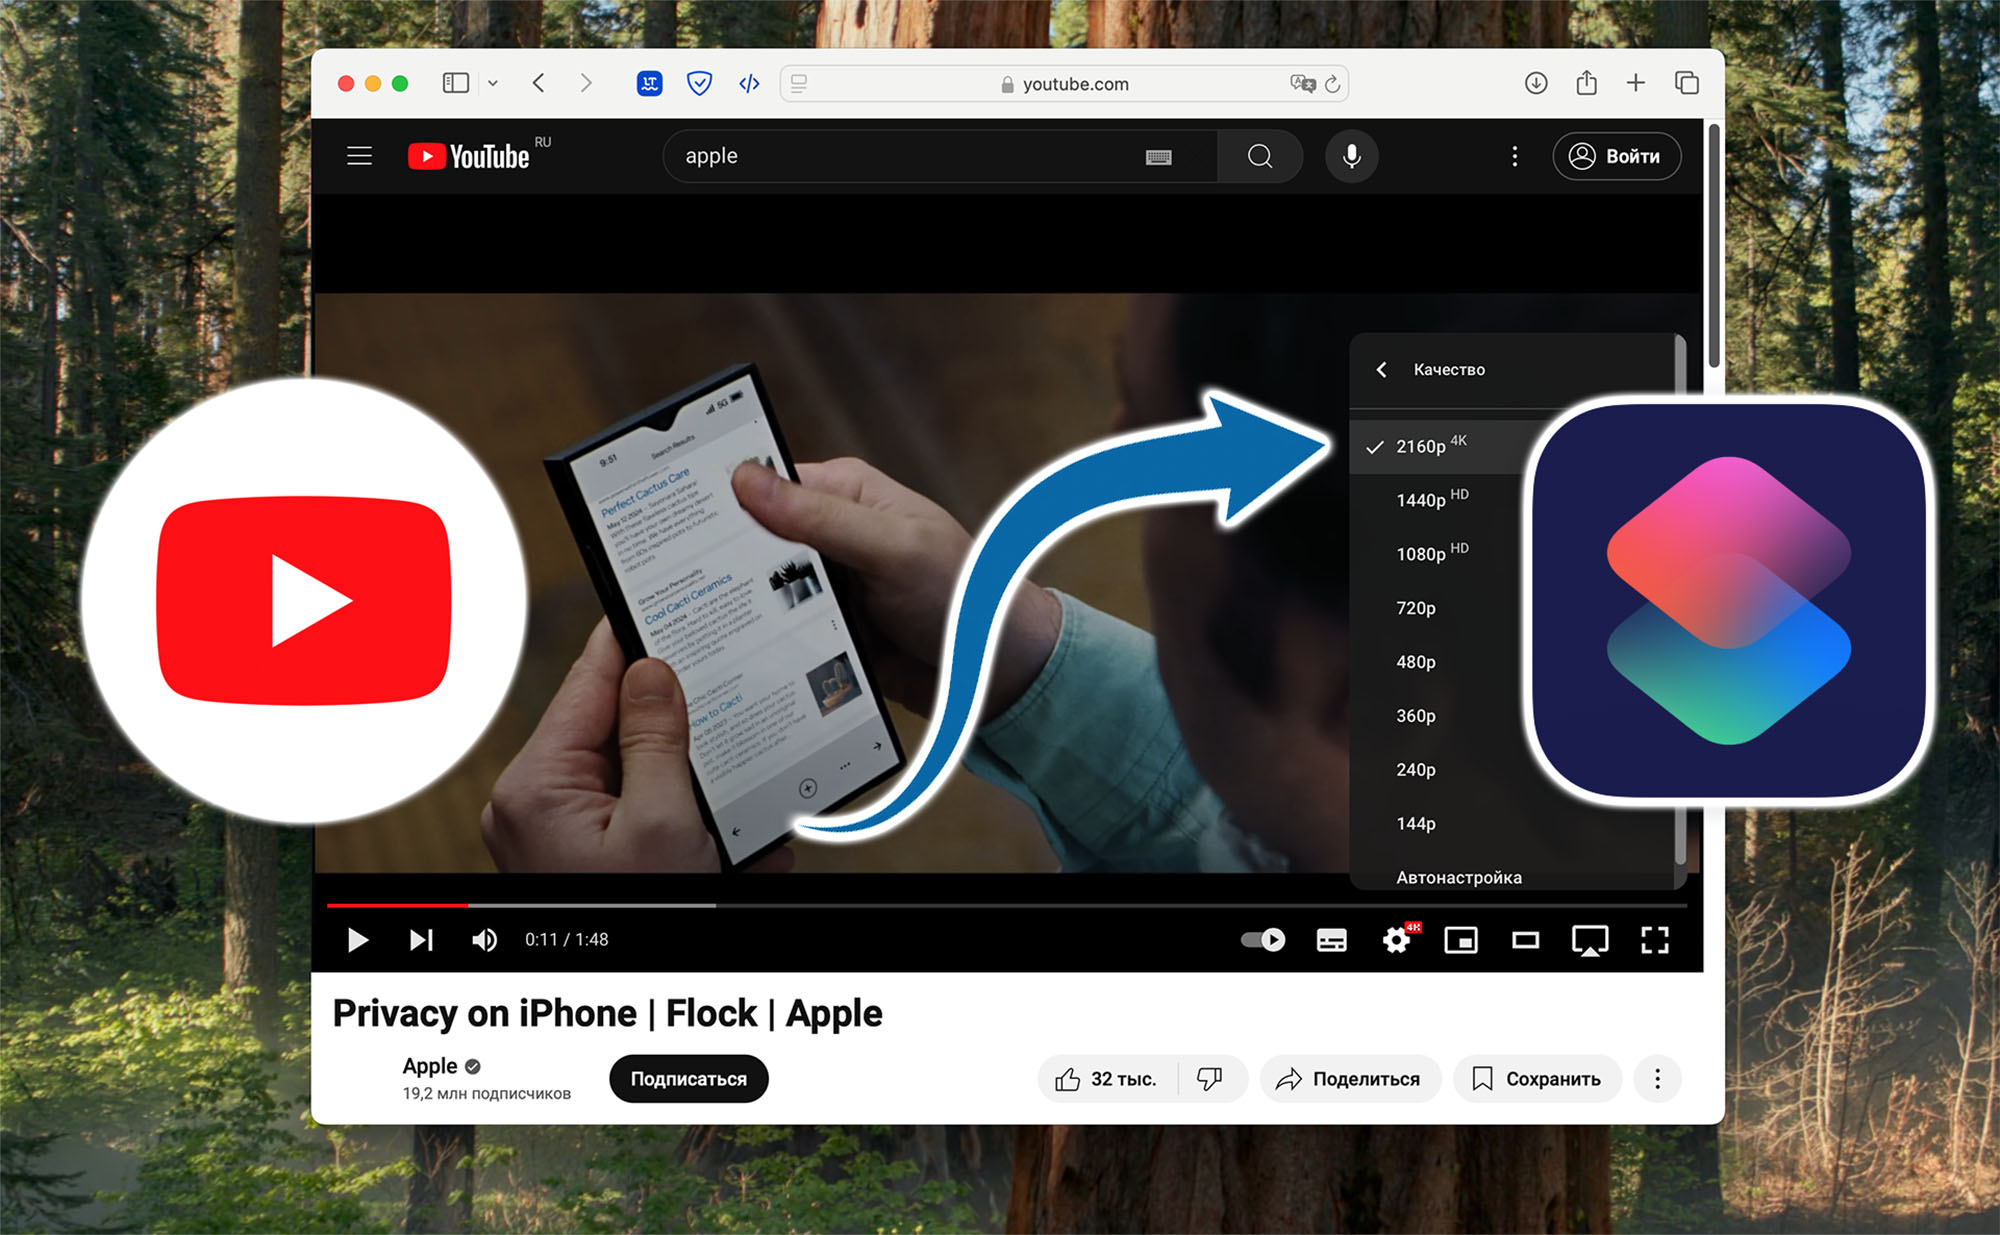Click the Войти sign-in button

click(1616, 156)
